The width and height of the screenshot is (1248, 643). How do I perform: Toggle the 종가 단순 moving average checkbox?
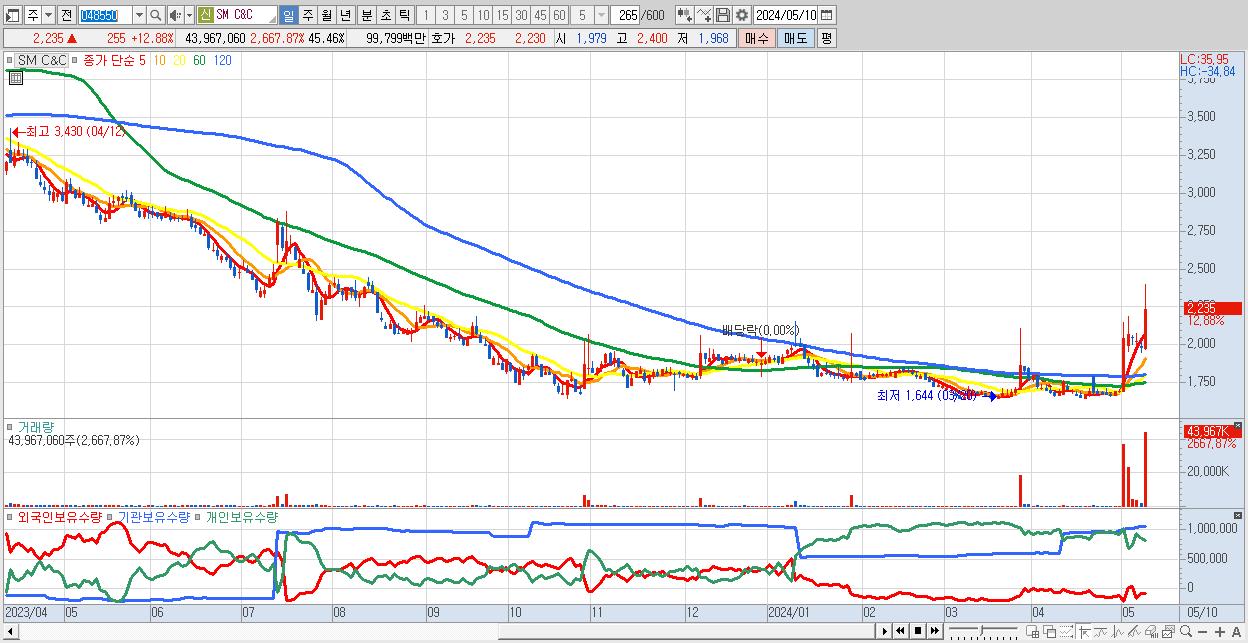coord(74,60)
